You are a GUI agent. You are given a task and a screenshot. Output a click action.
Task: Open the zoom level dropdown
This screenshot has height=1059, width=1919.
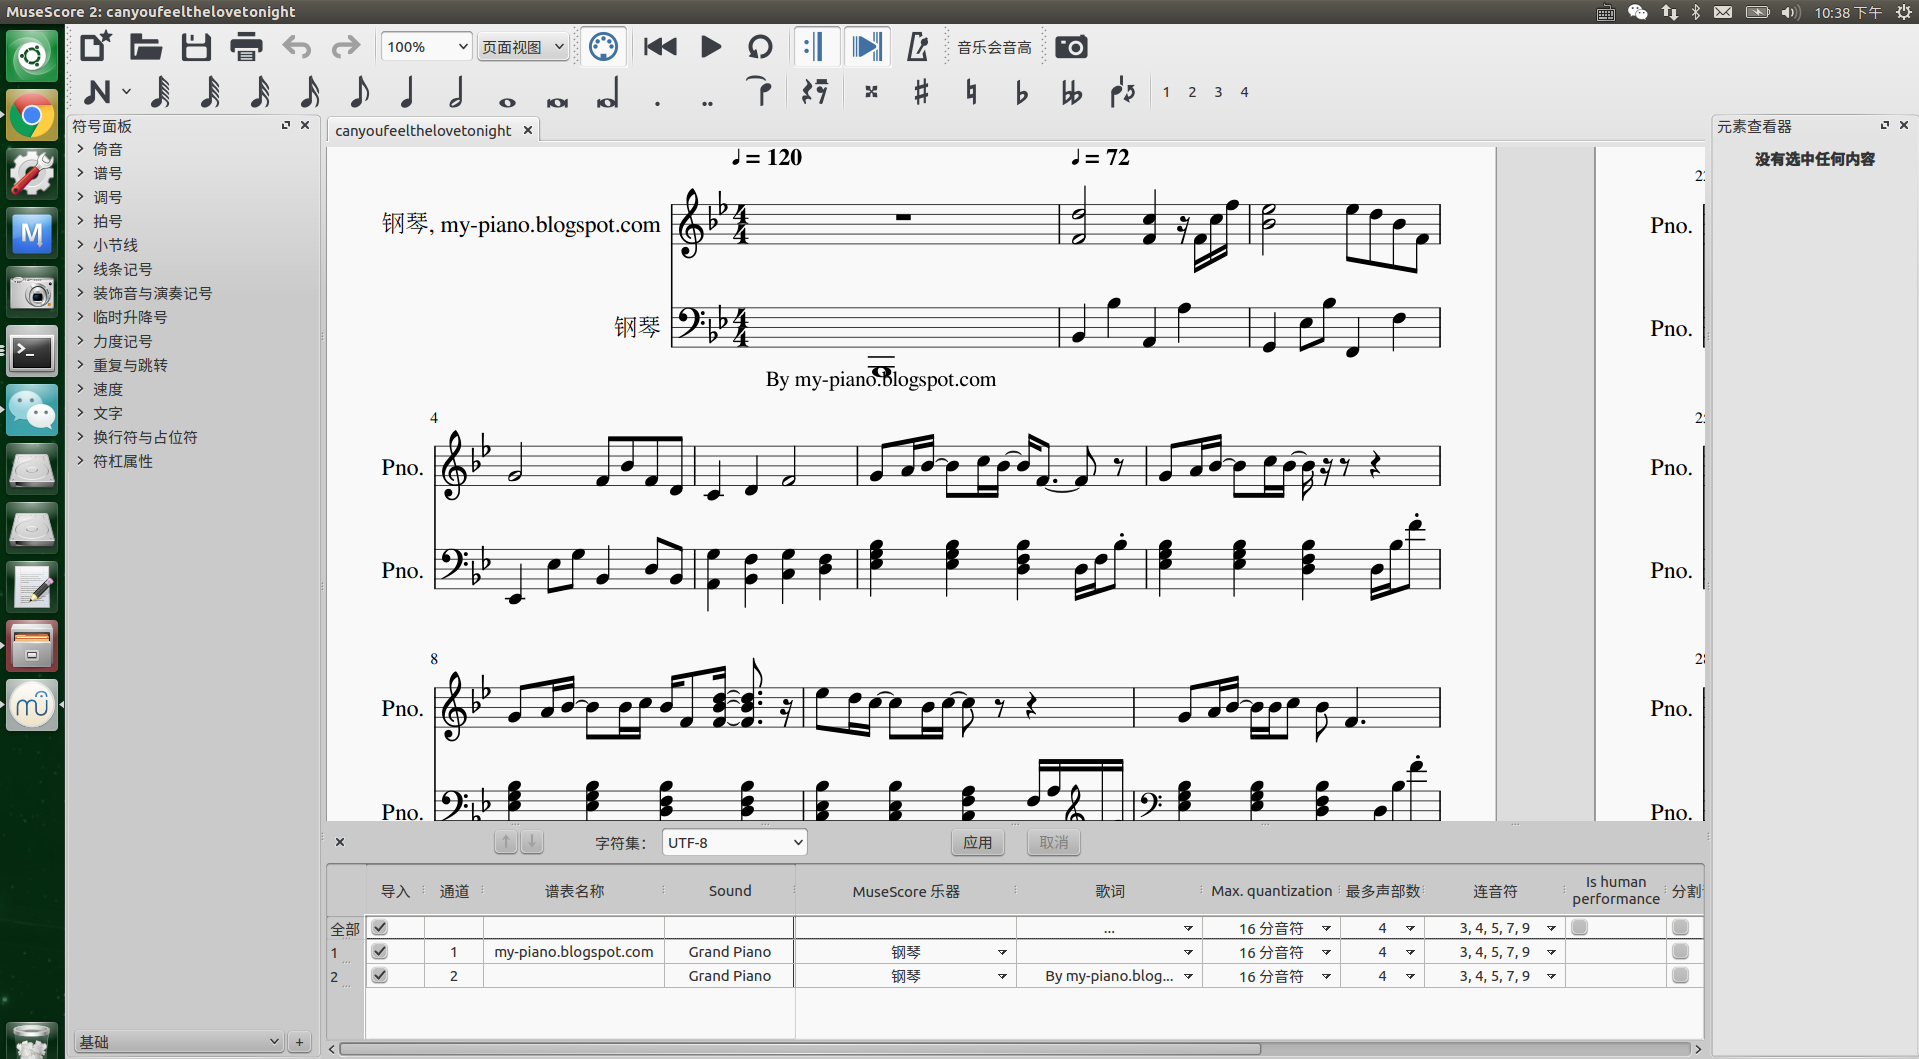pyautogui.click(x=426, y=47)
